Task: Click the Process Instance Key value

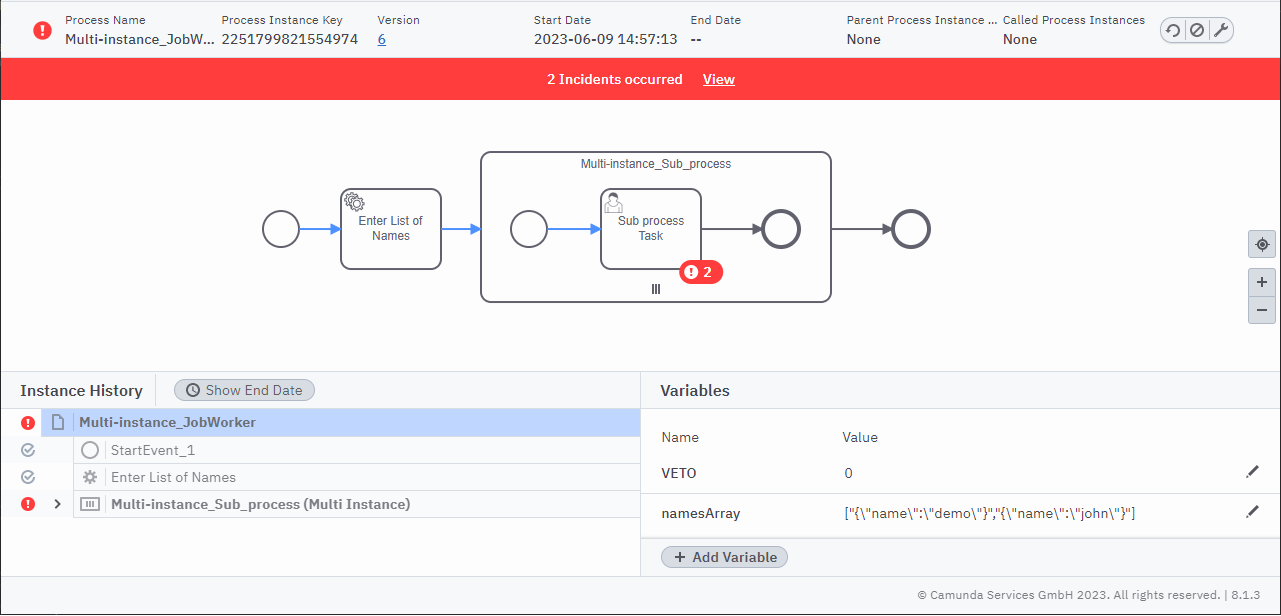Action: click(290, 39)
